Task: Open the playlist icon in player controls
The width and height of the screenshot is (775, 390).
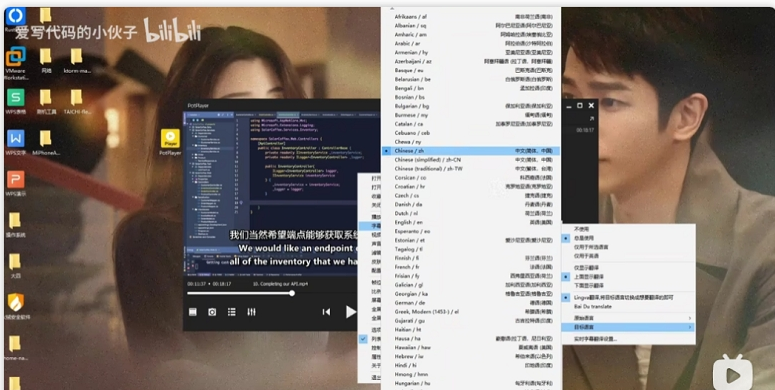Action: coord(231,312)
